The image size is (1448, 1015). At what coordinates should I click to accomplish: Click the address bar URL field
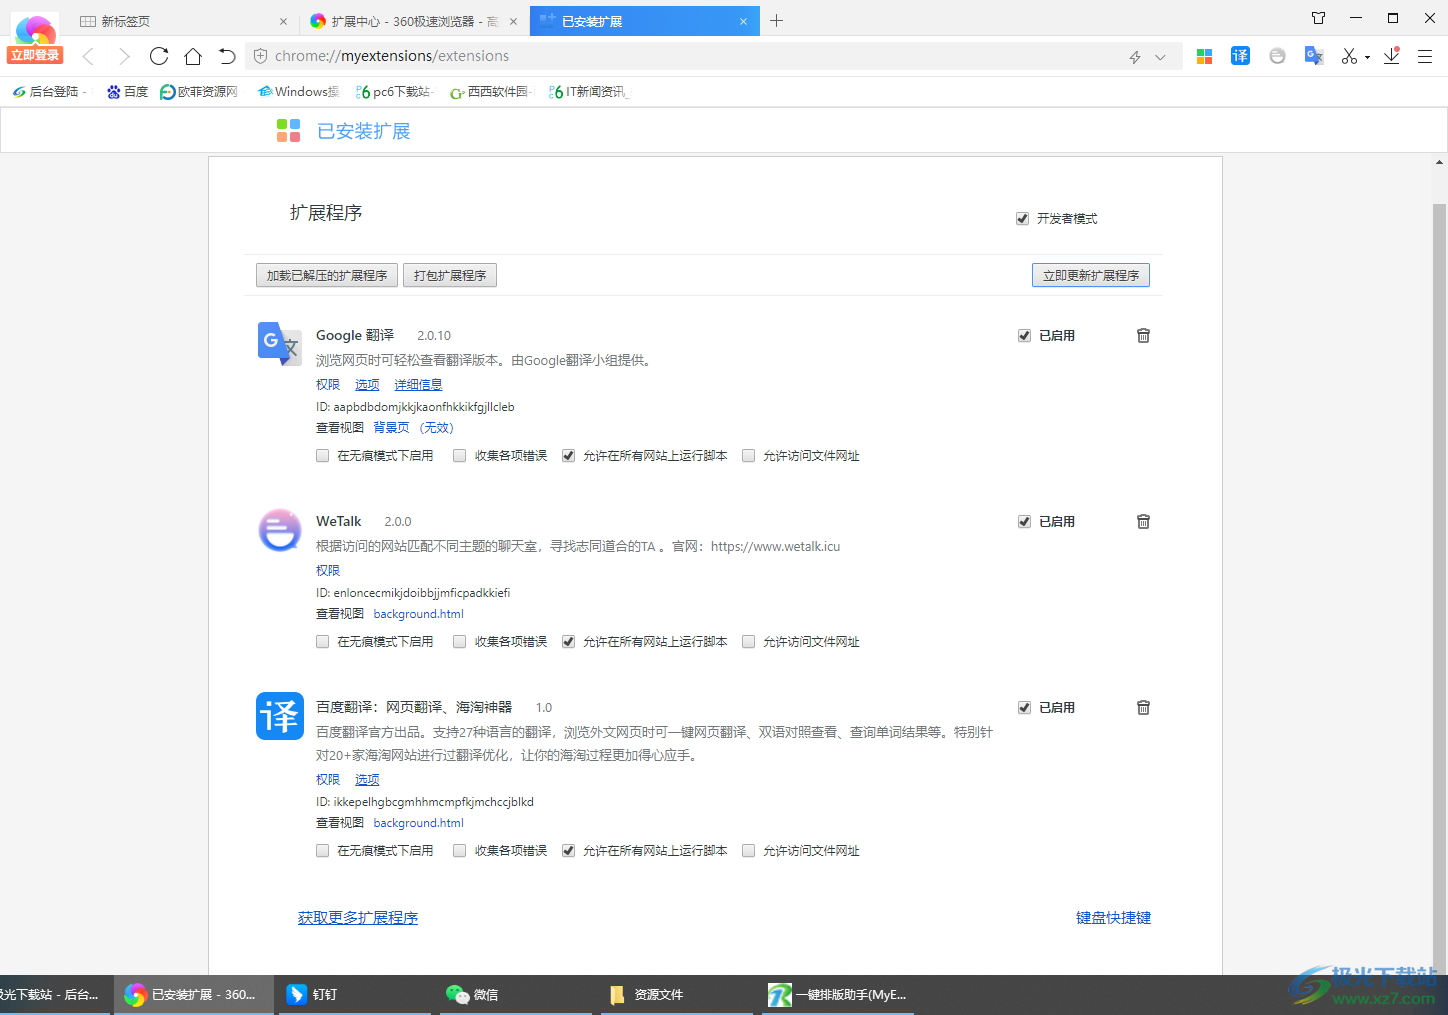click(690, 56)
